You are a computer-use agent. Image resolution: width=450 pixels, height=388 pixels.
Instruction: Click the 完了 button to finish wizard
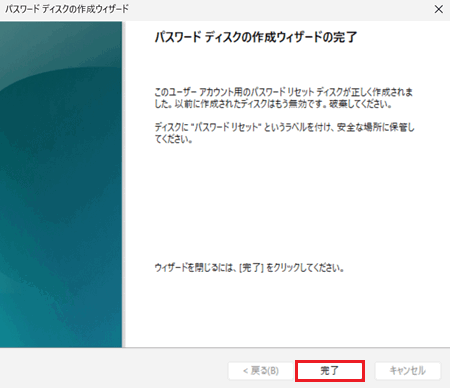click(330, 371)
